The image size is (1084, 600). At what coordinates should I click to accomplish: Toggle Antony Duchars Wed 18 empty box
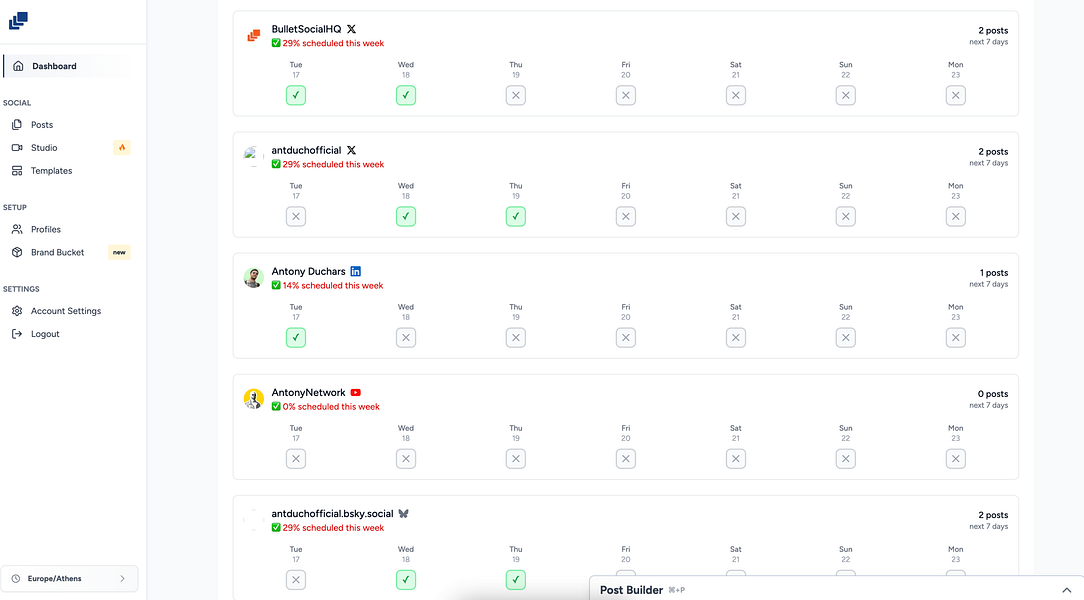tap(406, 337)
